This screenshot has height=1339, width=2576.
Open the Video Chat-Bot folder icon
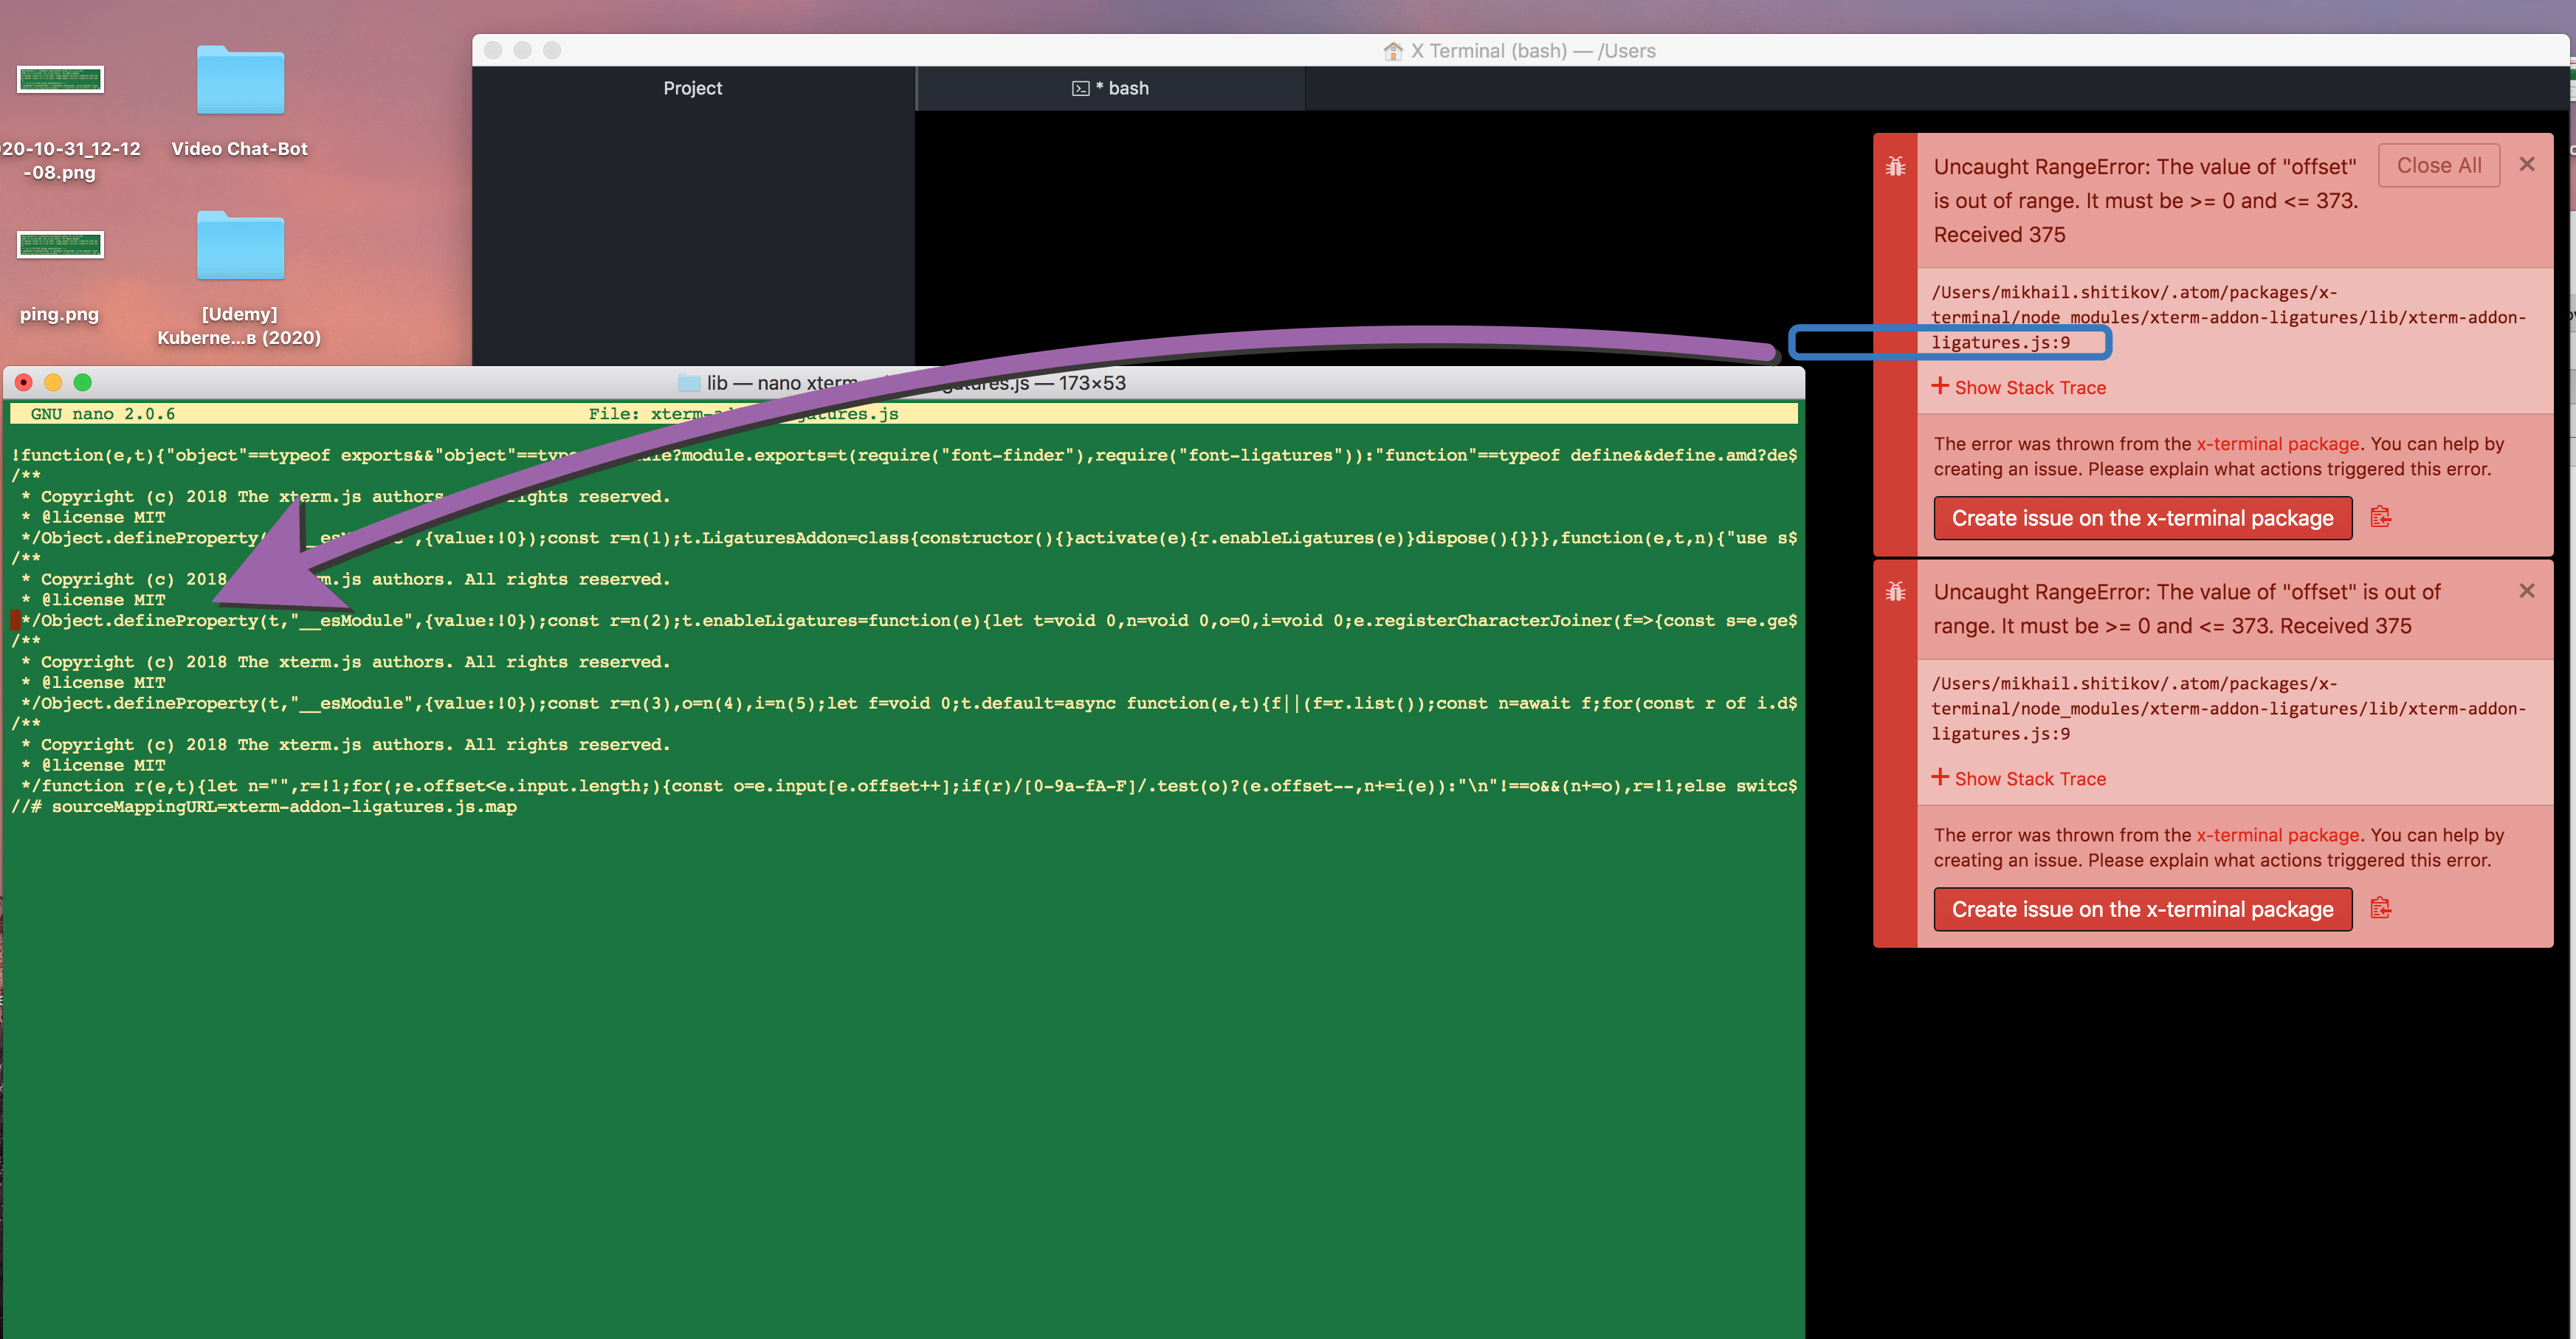pos(240,82)
